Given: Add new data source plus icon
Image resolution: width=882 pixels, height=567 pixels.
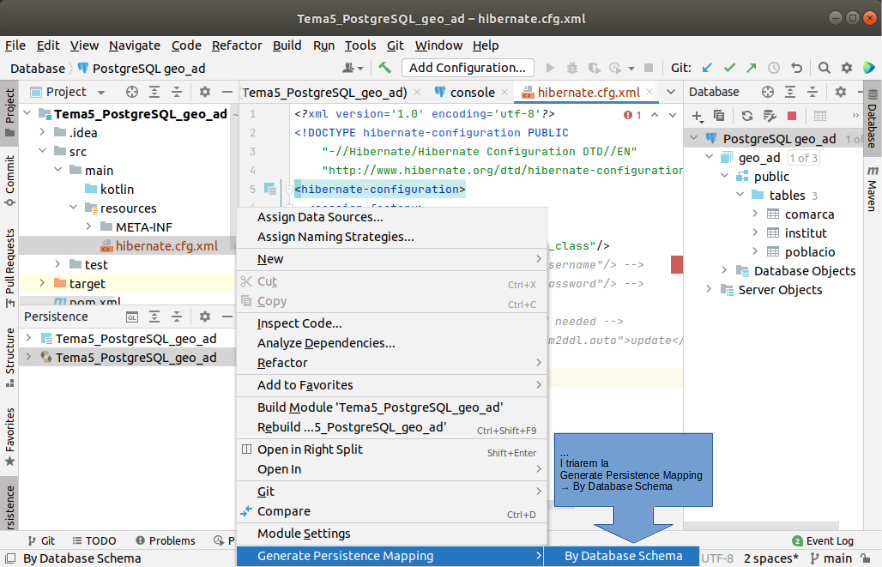Looking at the screenshot, I should click(697, 116).
